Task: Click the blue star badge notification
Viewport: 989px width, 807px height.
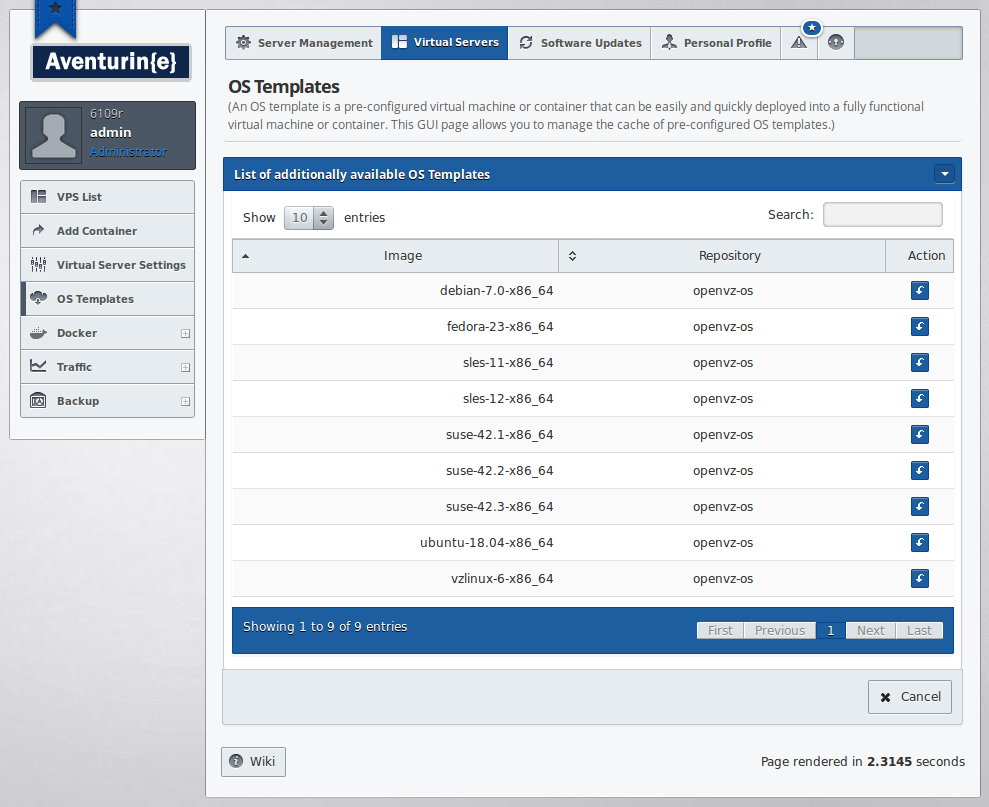Action: [812, 28]
